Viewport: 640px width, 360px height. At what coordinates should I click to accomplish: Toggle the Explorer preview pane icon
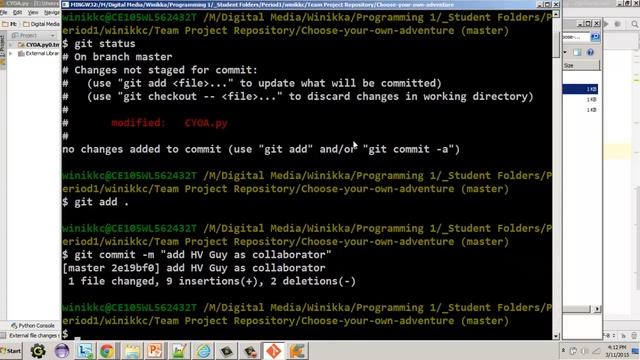pos(577,52)
